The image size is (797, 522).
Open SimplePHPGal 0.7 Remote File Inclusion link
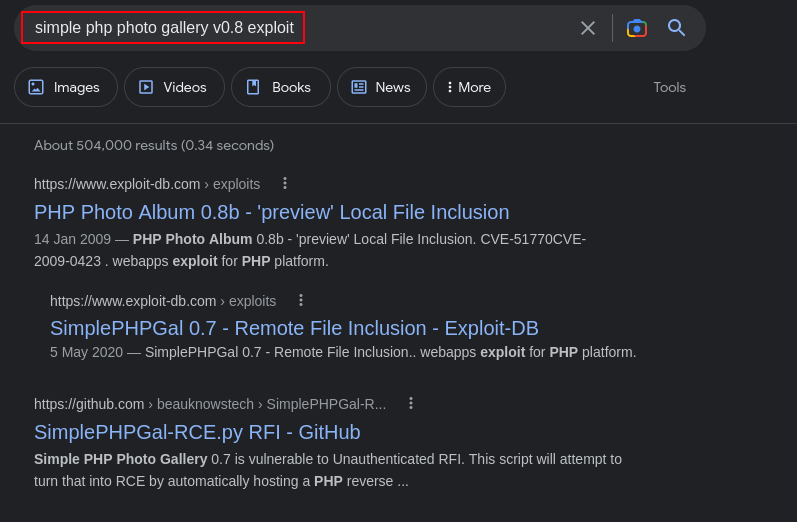pyautogui.click(x=294, y=328)
